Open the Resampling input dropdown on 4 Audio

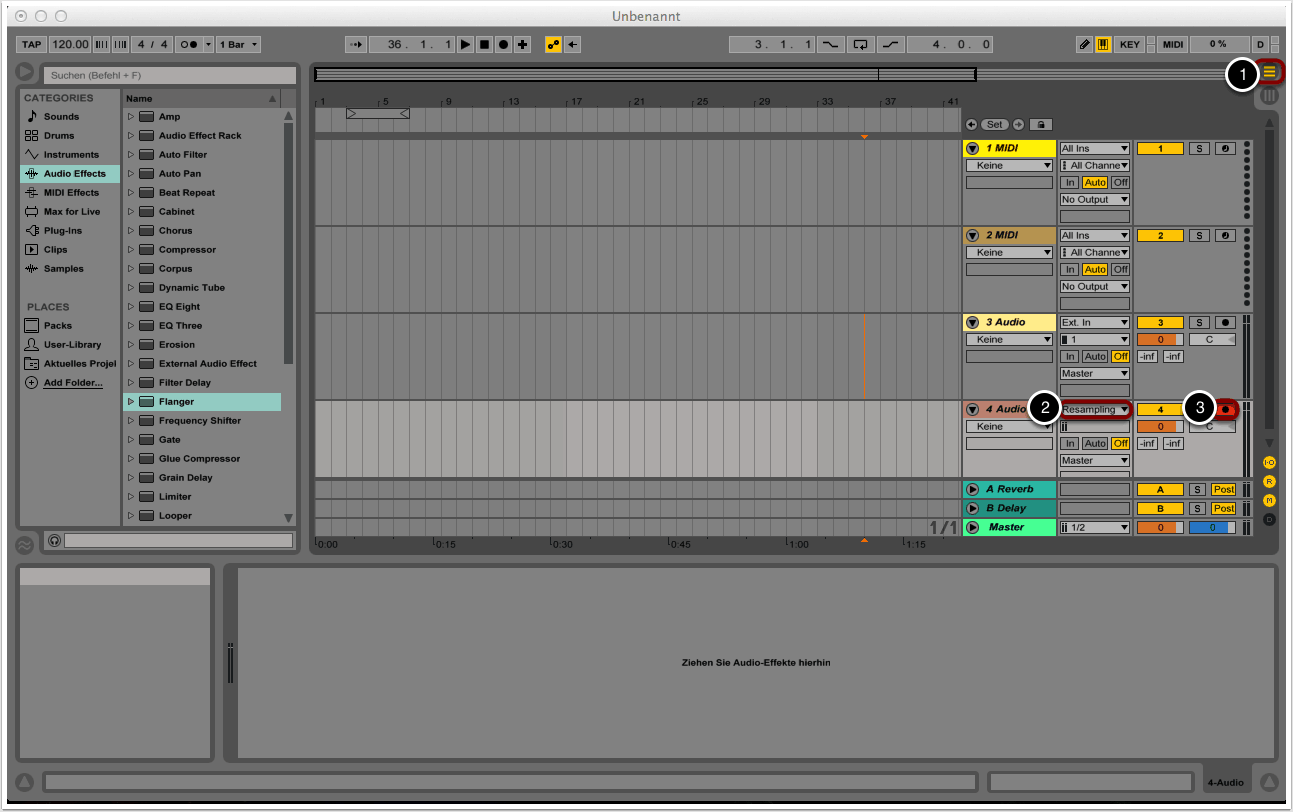(1095, 409)
